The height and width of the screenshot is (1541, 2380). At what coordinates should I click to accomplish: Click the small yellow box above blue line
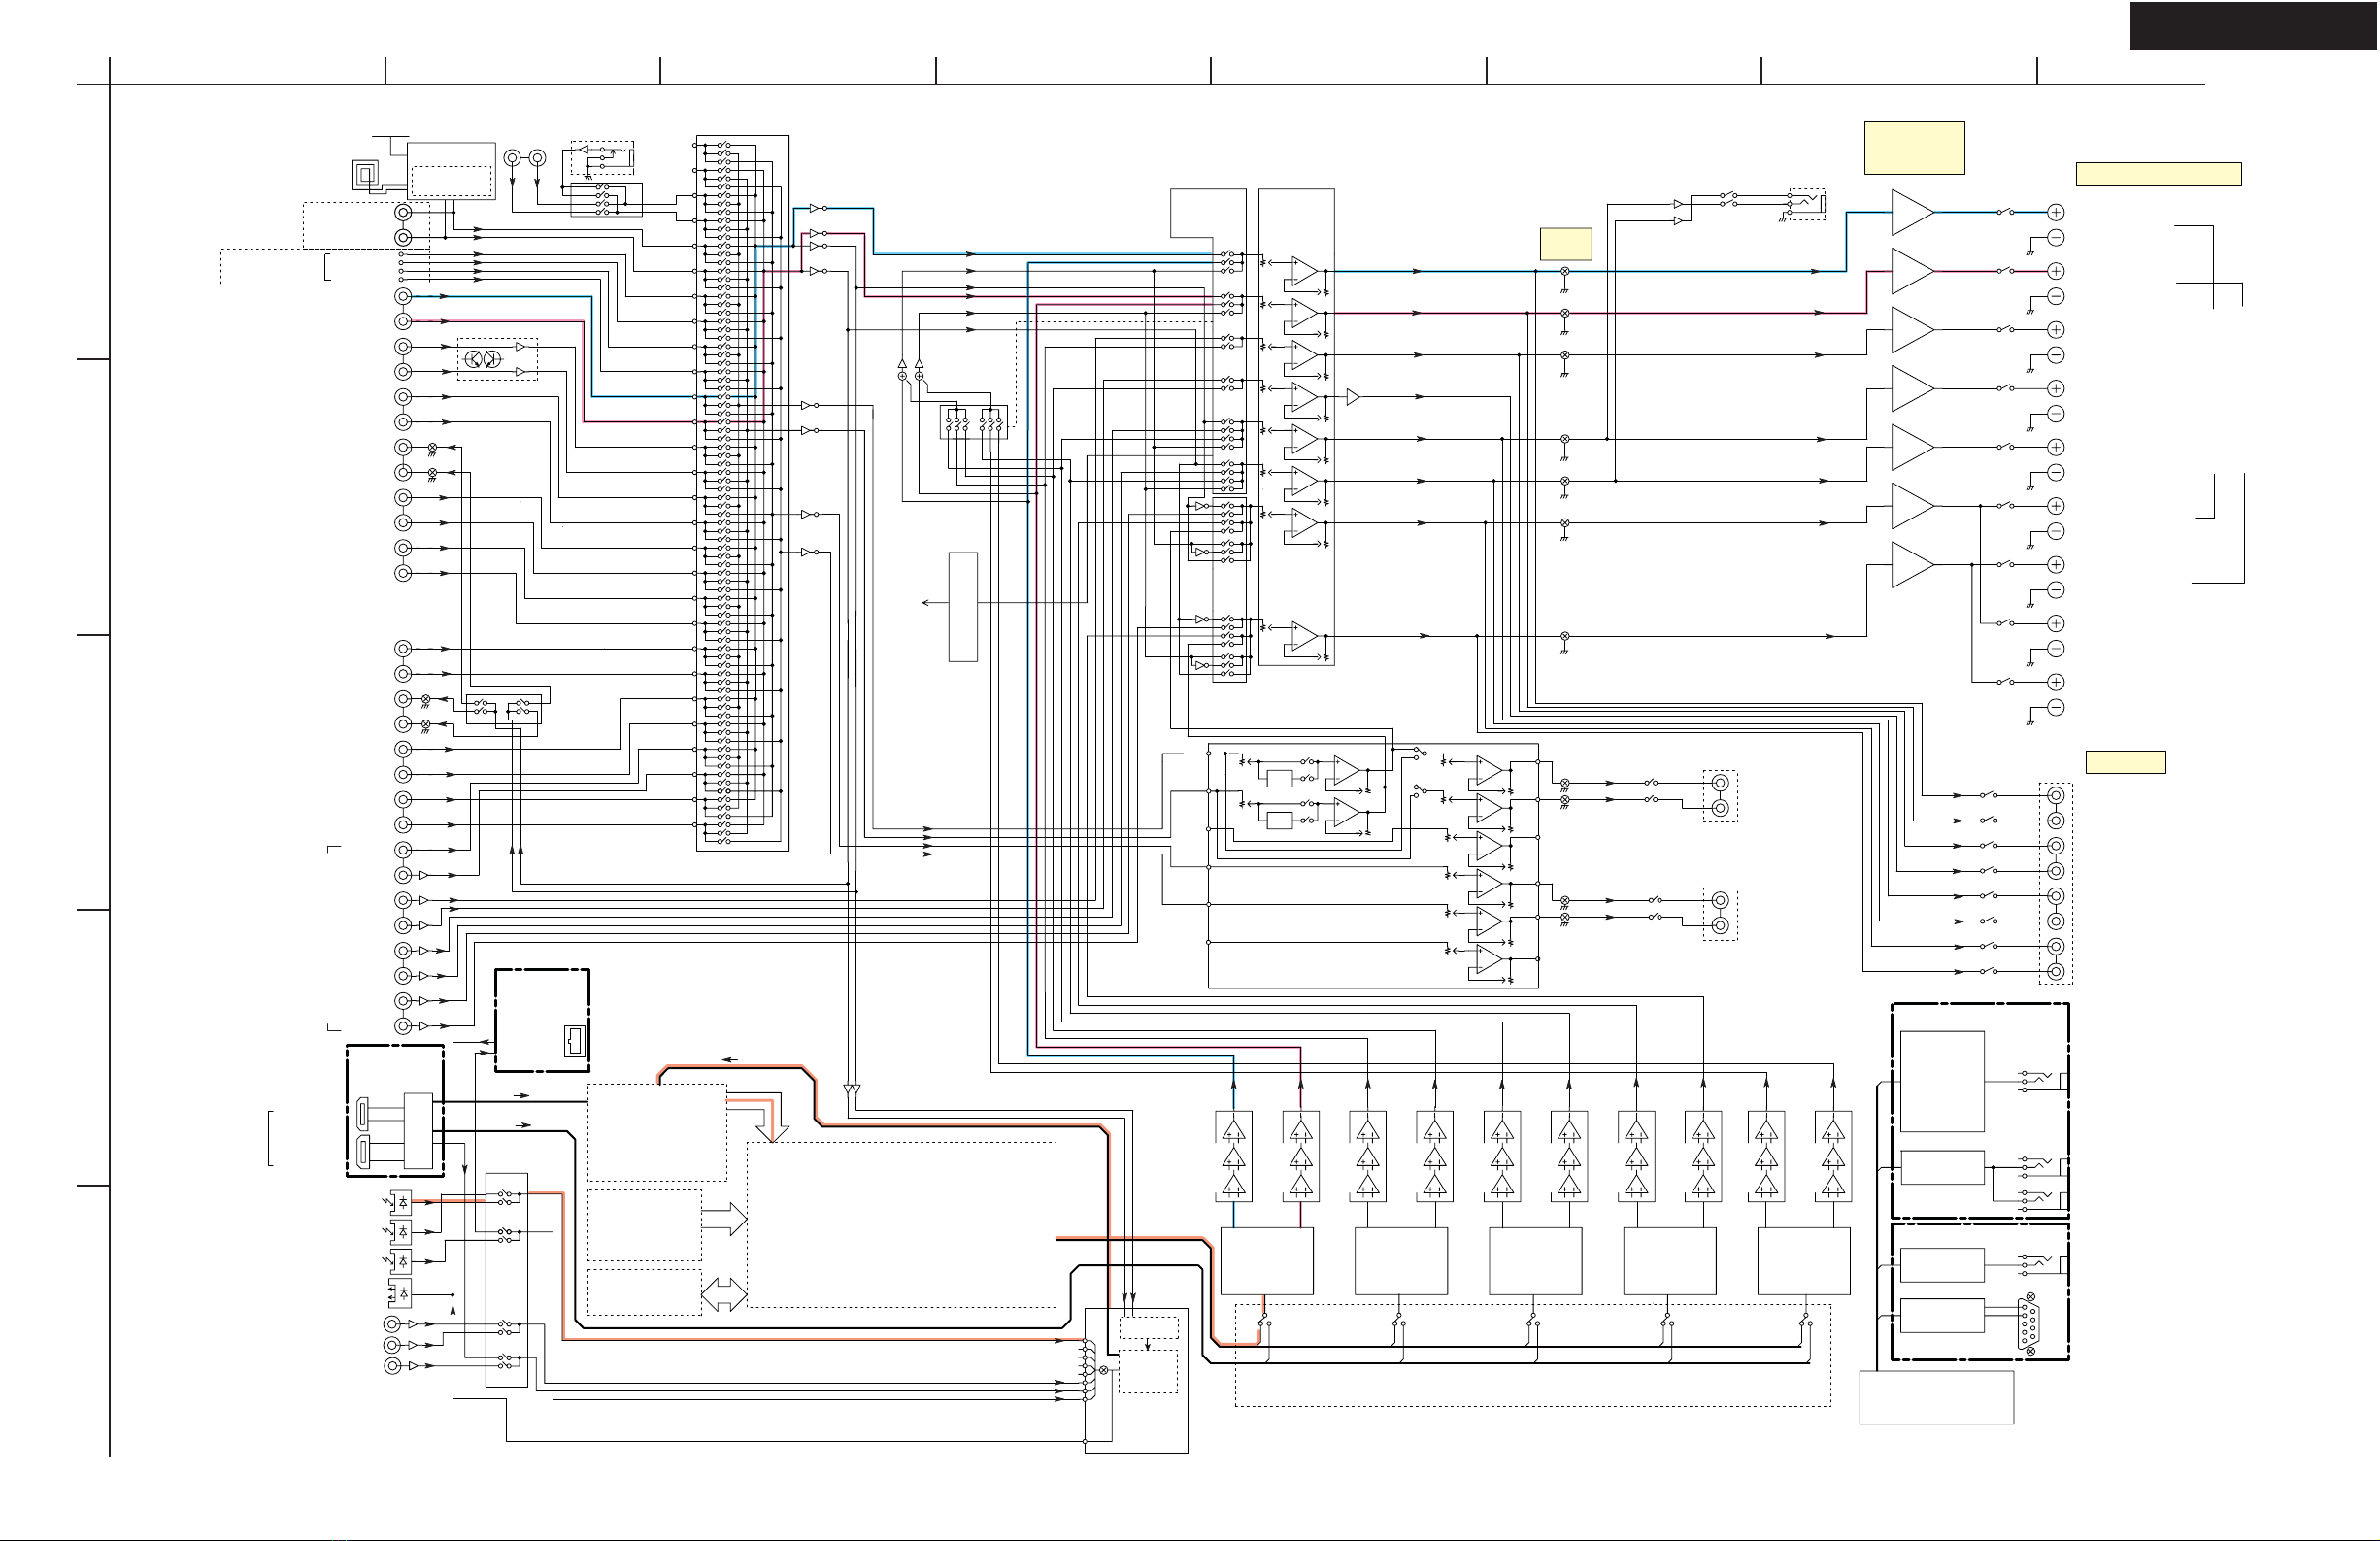tap(1565, 244)
